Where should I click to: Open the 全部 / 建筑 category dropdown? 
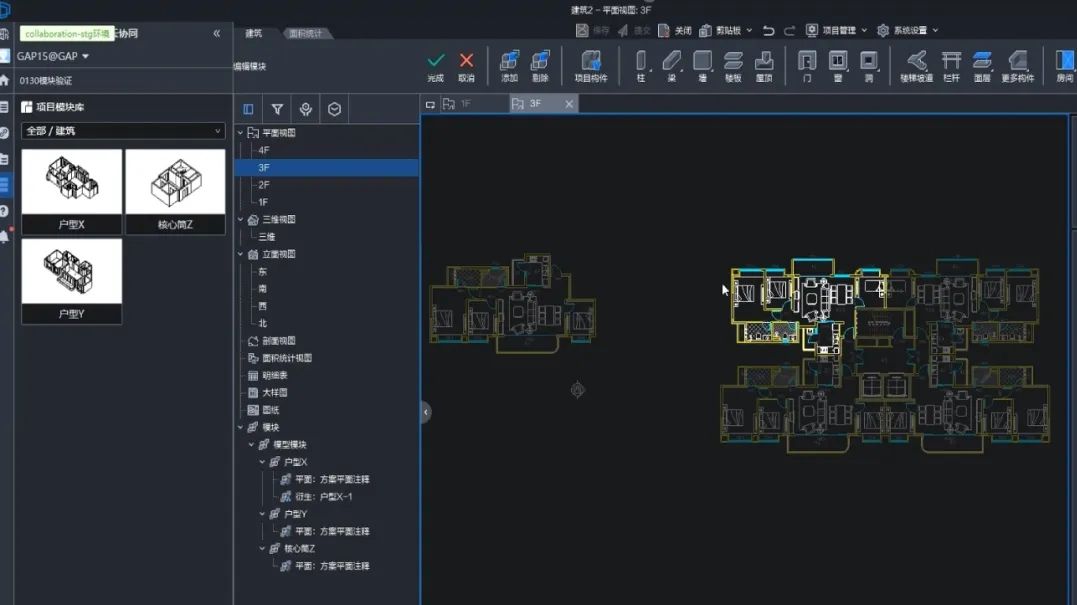123,130
